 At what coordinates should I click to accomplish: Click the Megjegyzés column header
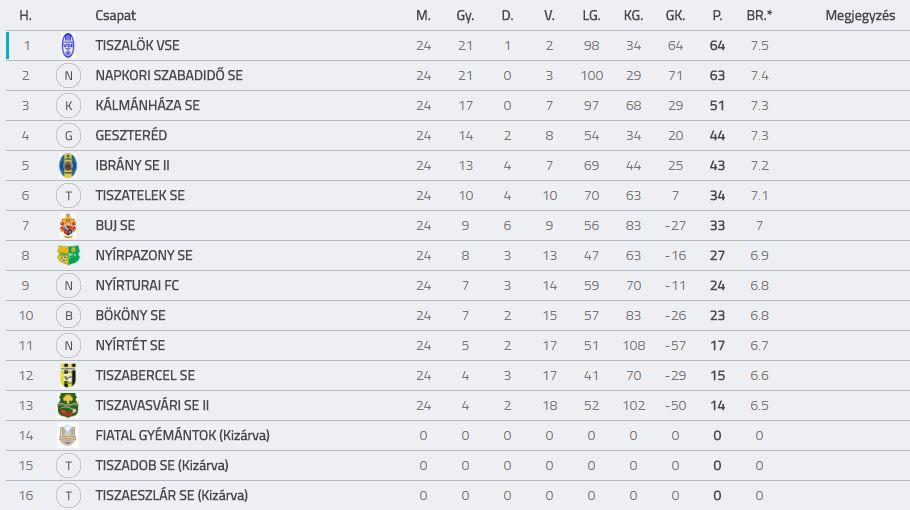click(860, 16)
